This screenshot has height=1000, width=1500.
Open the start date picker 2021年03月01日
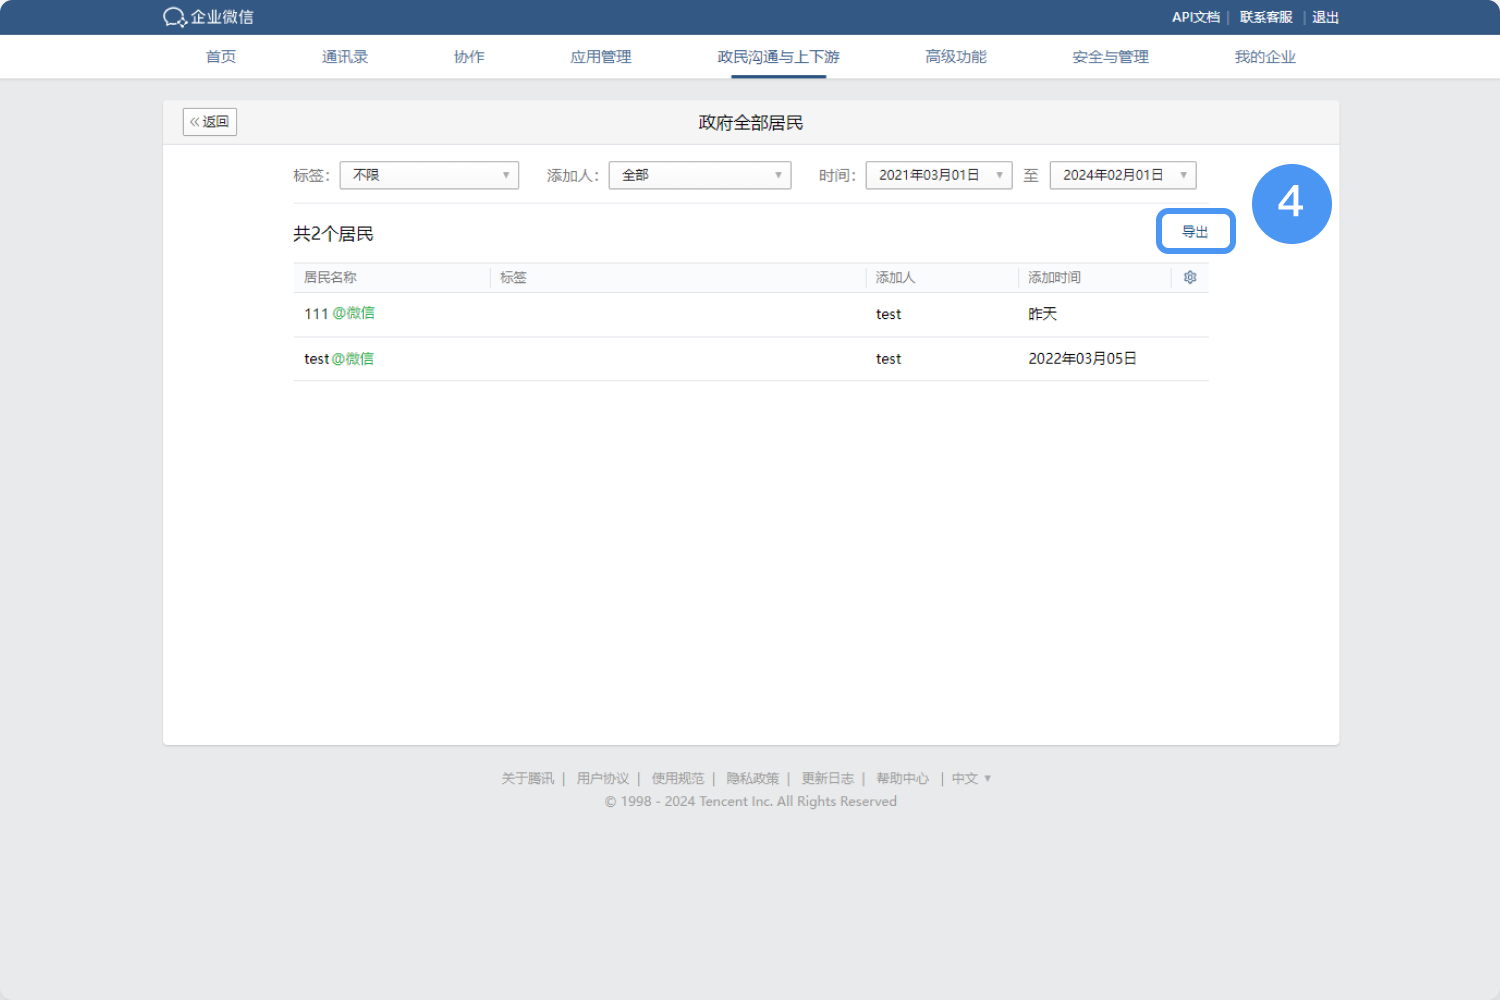pos(937,175)
